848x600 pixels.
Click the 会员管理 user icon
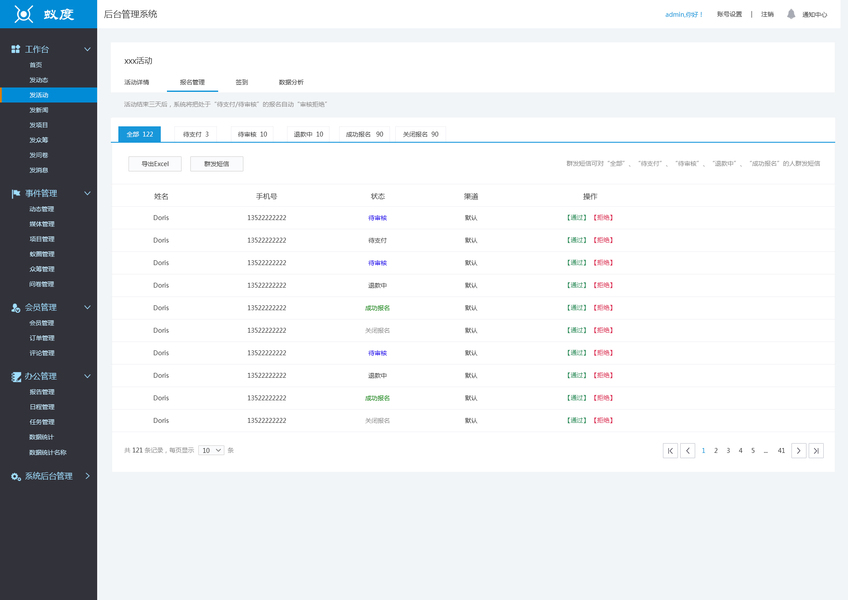(16, 308)
